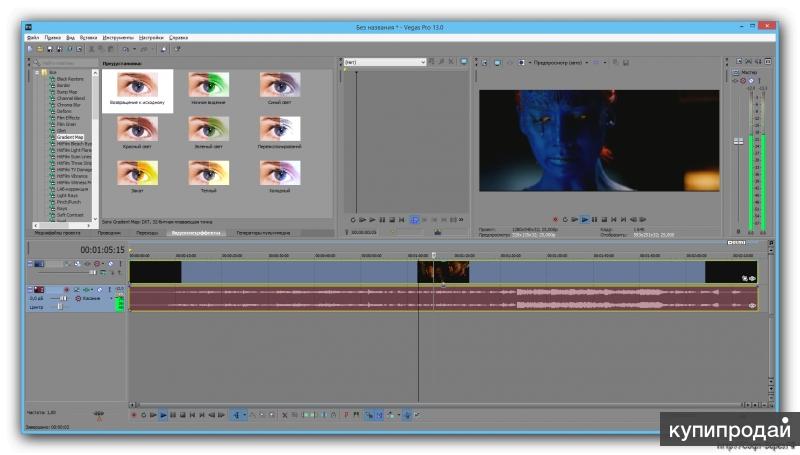Select the Zoom edit tool
The image size is (800, 455).
point(271,415)
